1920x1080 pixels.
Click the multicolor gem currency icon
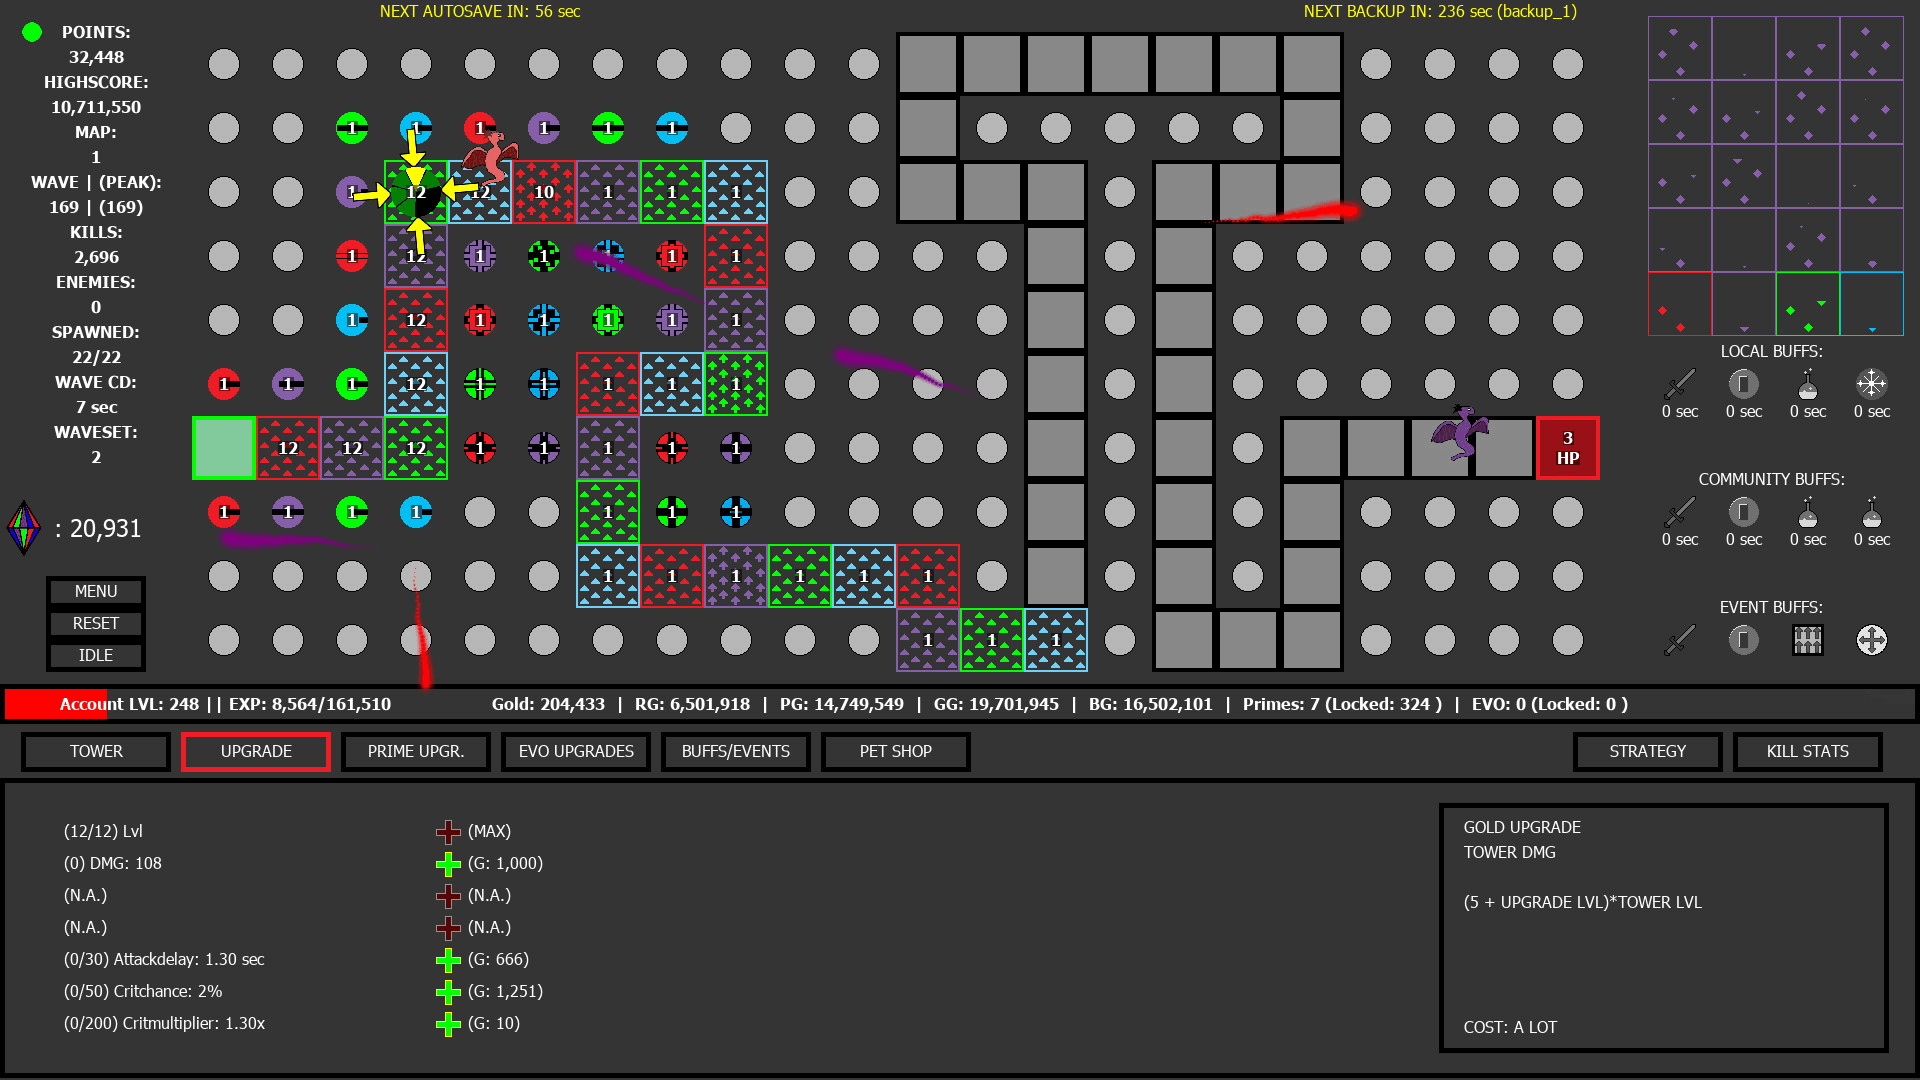click(x=24, y=528)
